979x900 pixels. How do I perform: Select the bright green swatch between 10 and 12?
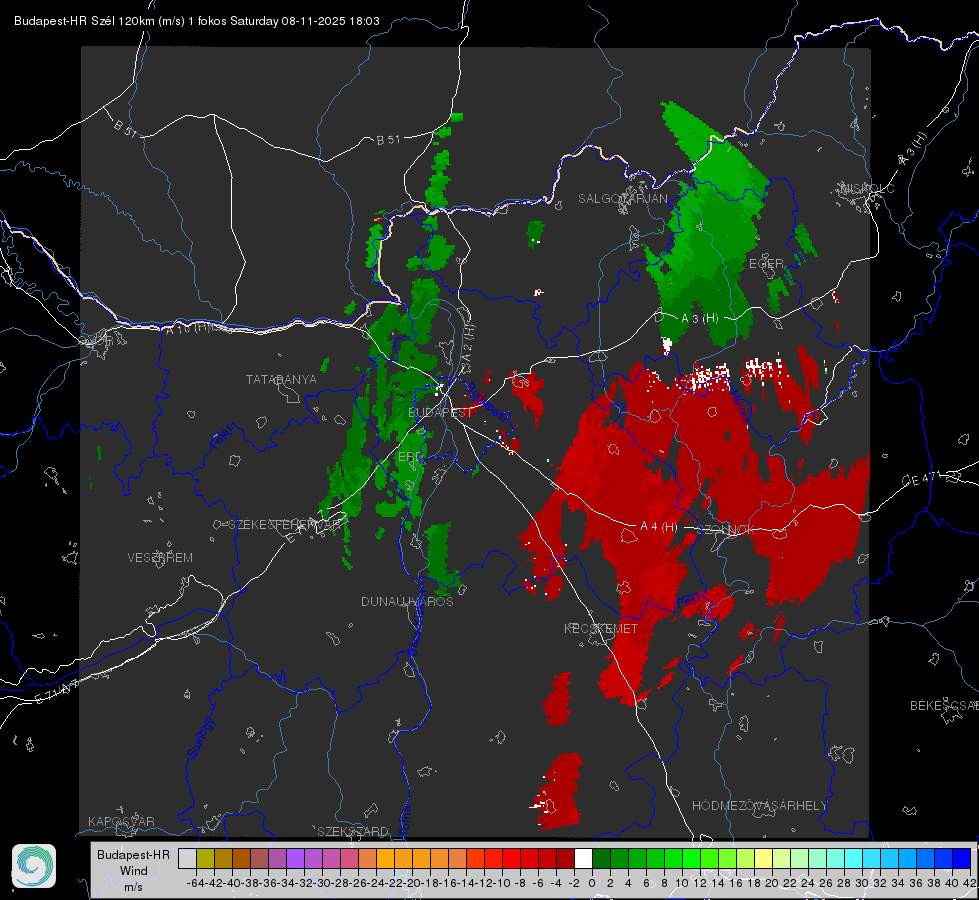coord(691,858)
